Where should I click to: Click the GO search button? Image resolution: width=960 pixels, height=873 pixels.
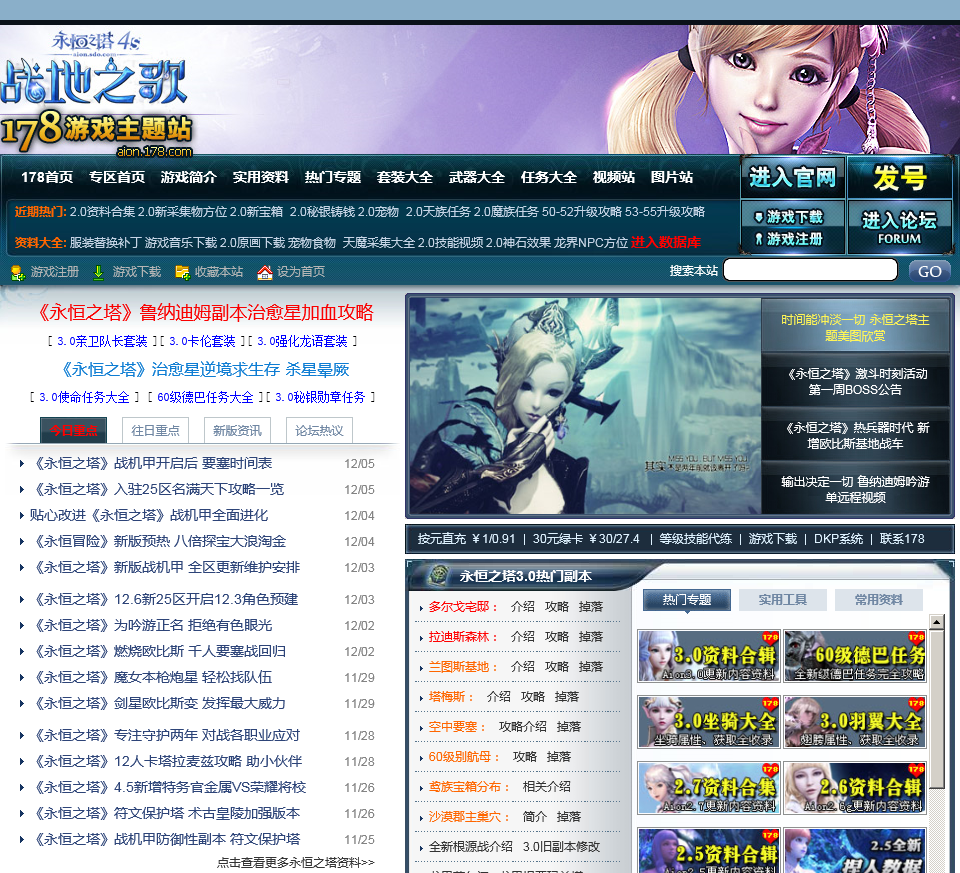coord(929,271)
